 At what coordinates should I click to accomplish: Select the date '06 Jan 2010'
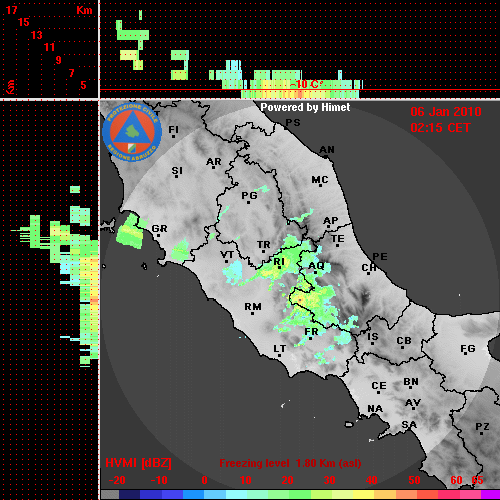[x=446, y=112]
